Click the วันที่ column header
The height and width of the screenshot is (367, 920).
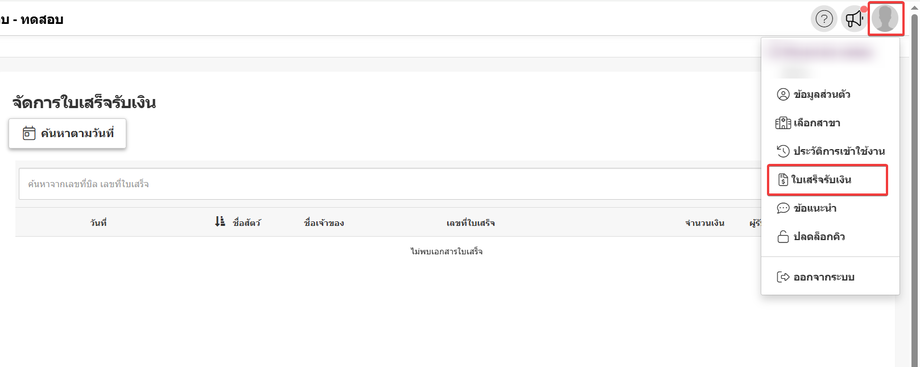point(98,223)
